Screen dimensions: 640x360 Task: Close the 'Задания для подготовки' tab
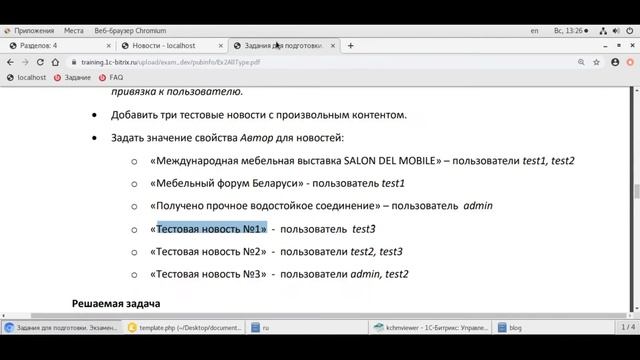pos(333,46)
